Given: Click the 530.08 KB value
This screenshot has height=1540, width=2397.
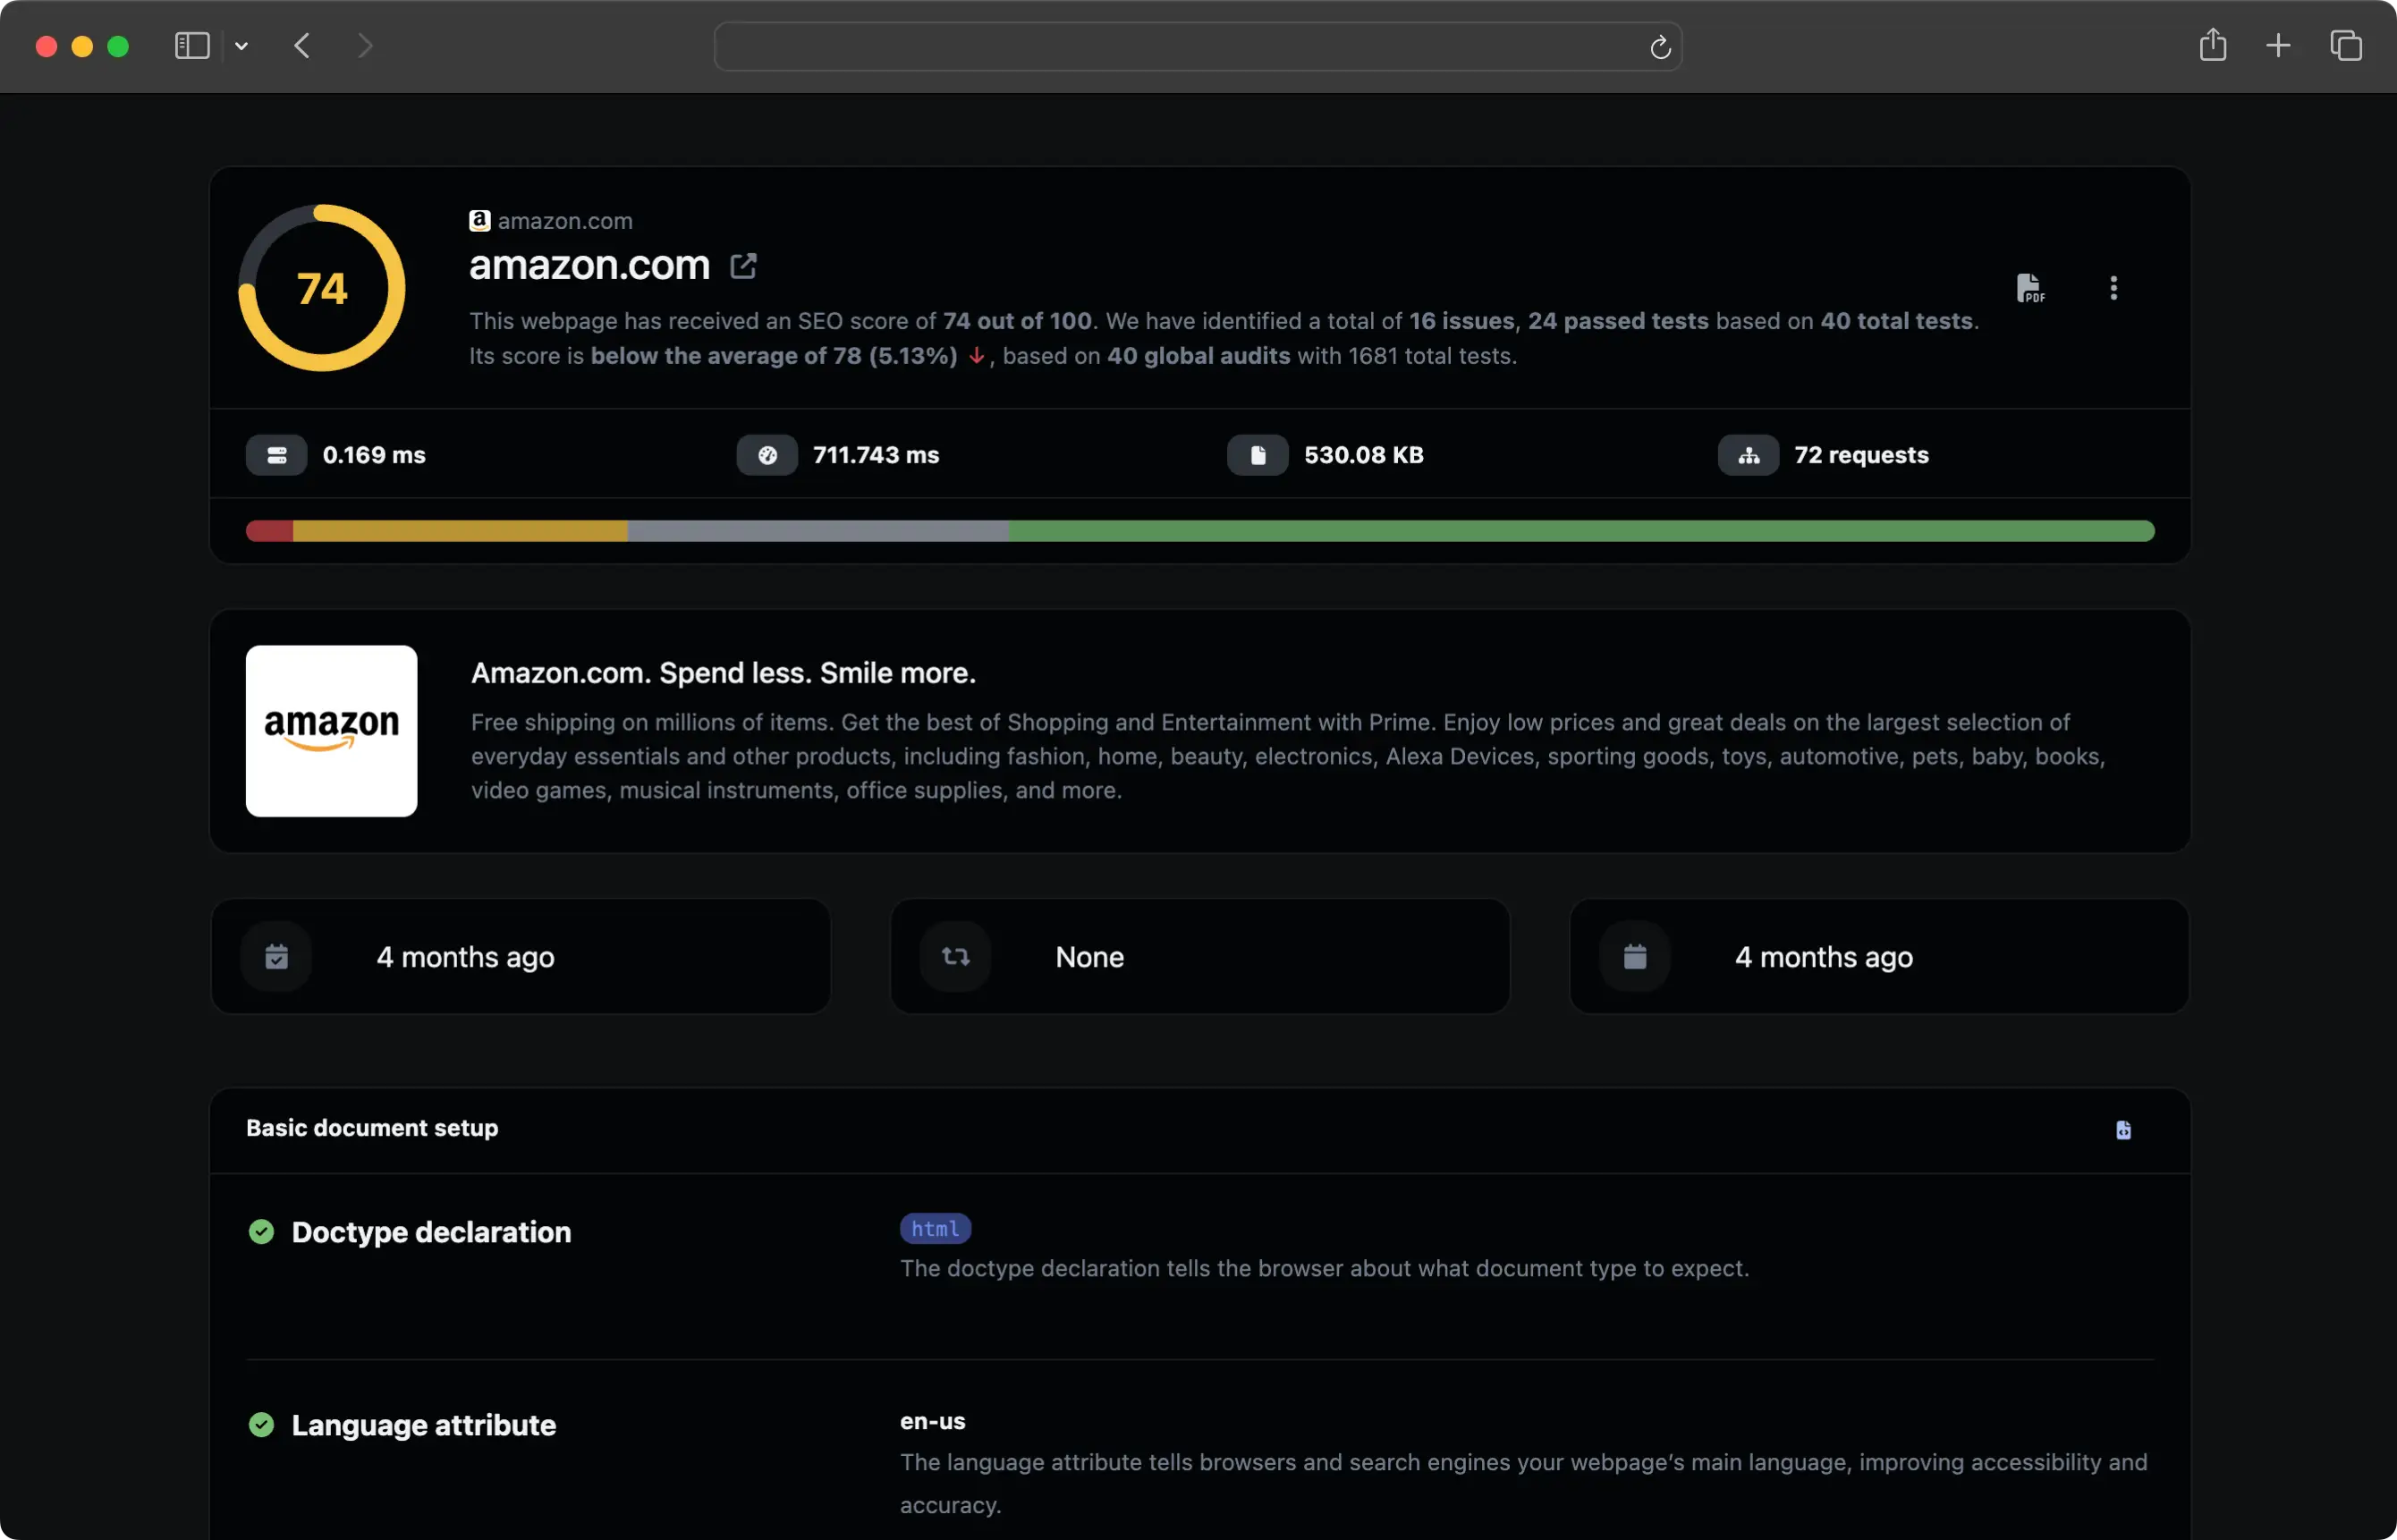Looking at the screenshot, I should click(x=1364, y=455).
